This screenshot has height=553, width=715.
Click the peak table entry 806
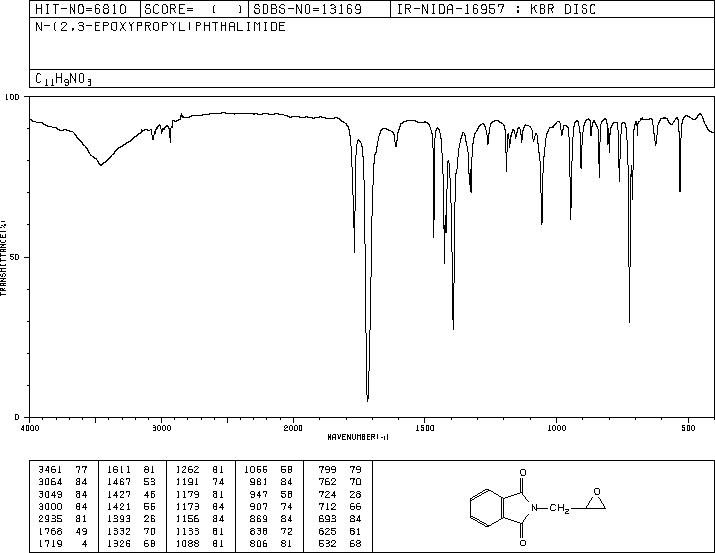pyautogui.click(x=259, y=544)
